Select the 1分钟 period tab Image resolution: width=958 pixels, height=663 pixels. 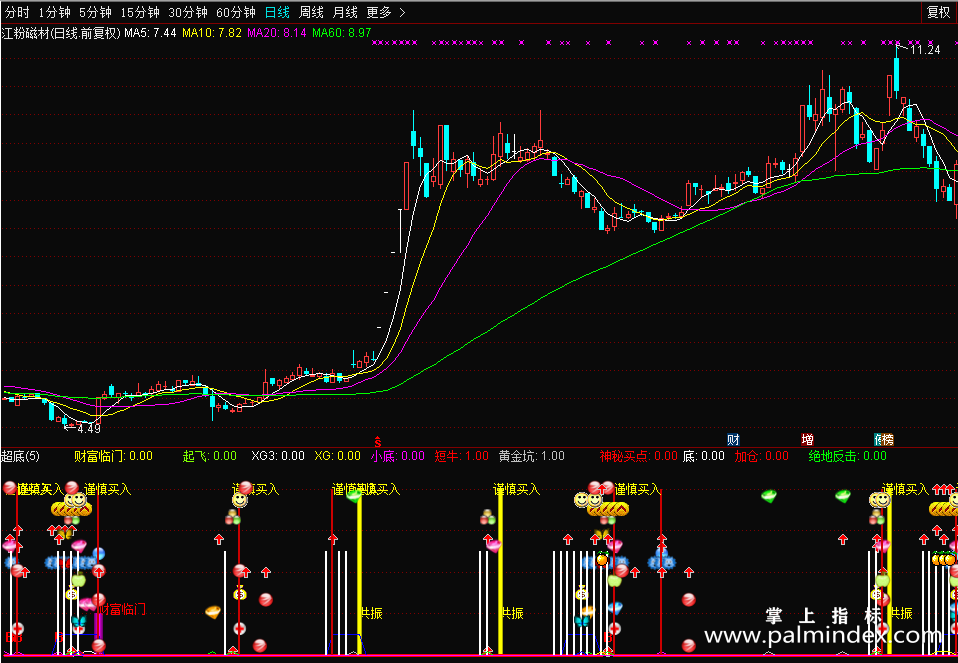(54, 12)
